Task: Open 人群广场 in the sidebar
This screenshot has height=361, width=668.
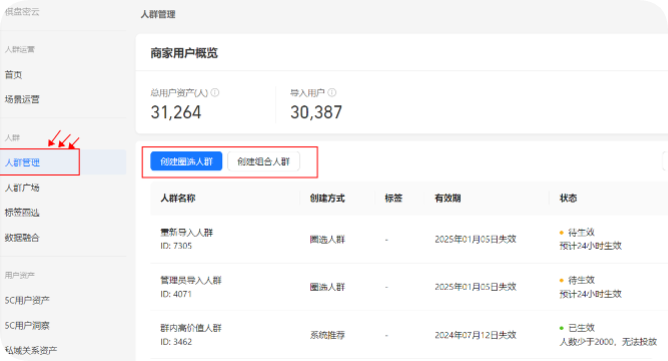Action: click(22, 188)
